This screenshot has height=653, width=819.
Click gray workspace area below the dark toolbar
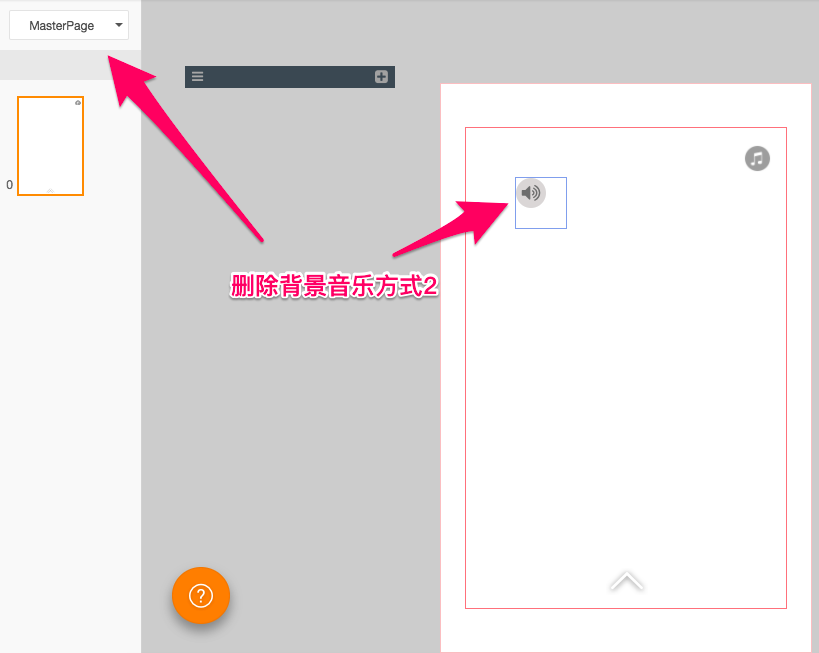tap(290, 400)
